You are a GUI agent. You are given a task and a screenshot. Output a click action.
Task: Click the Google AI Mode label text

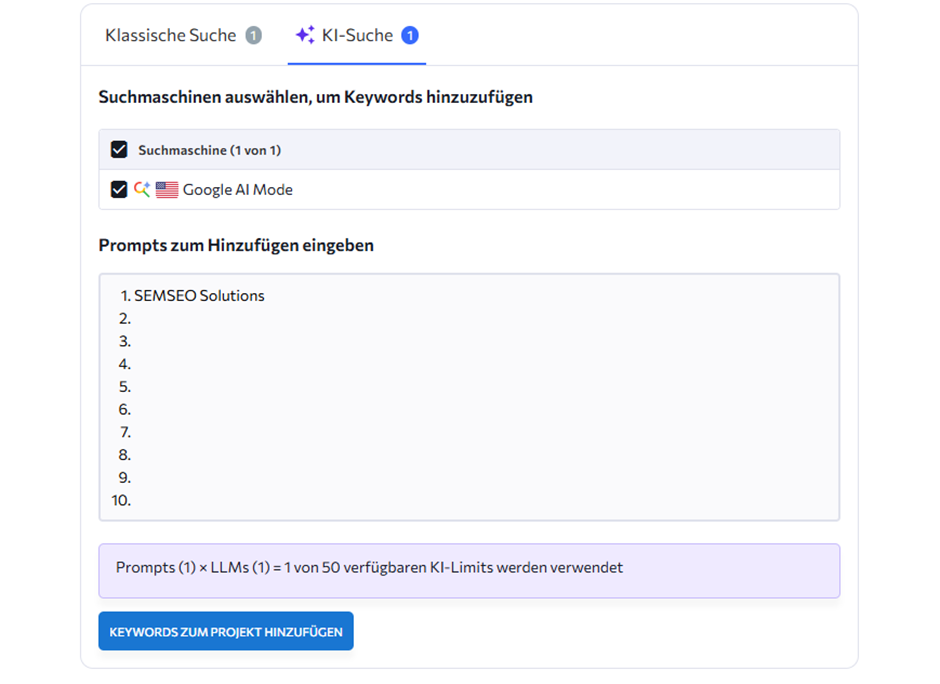[x=237, y=189]
